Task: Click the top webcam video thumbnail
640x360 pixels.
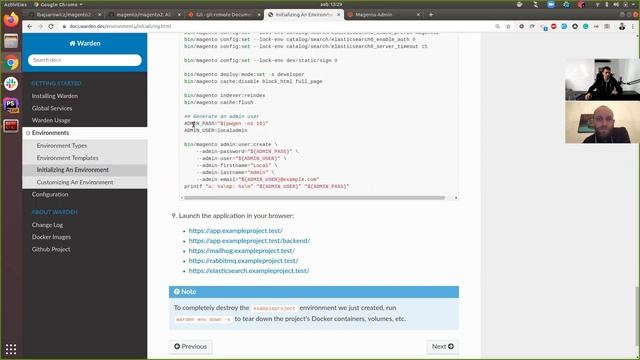Action: (602, 80)
